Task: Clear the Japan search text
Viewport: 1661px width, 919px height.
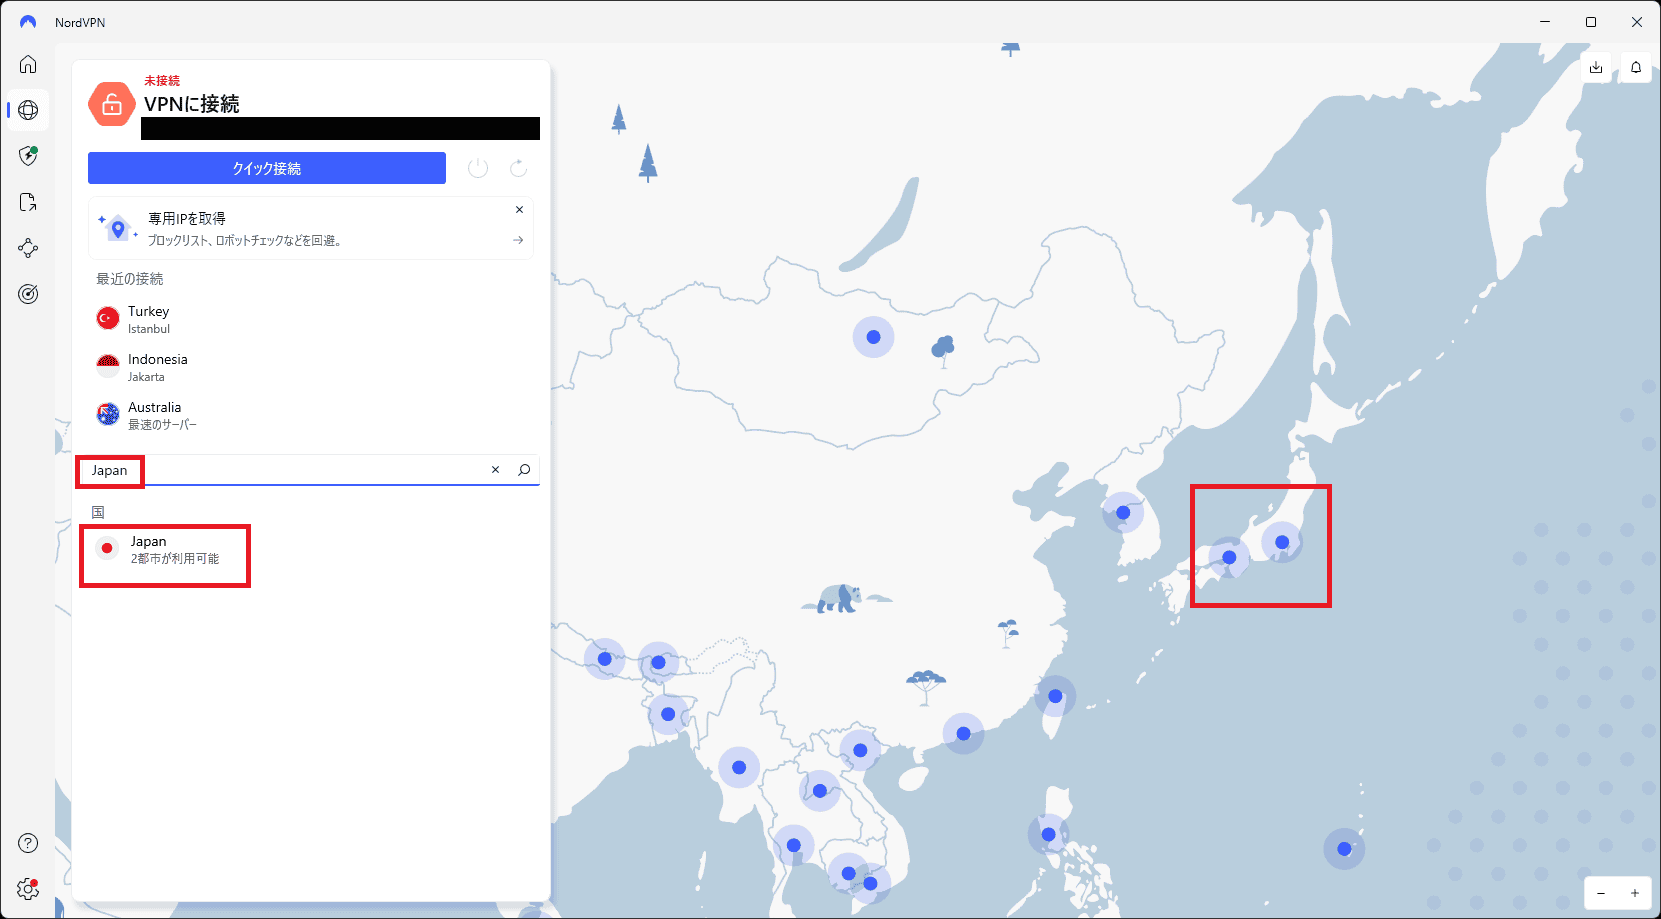Action: click(495, 470)
